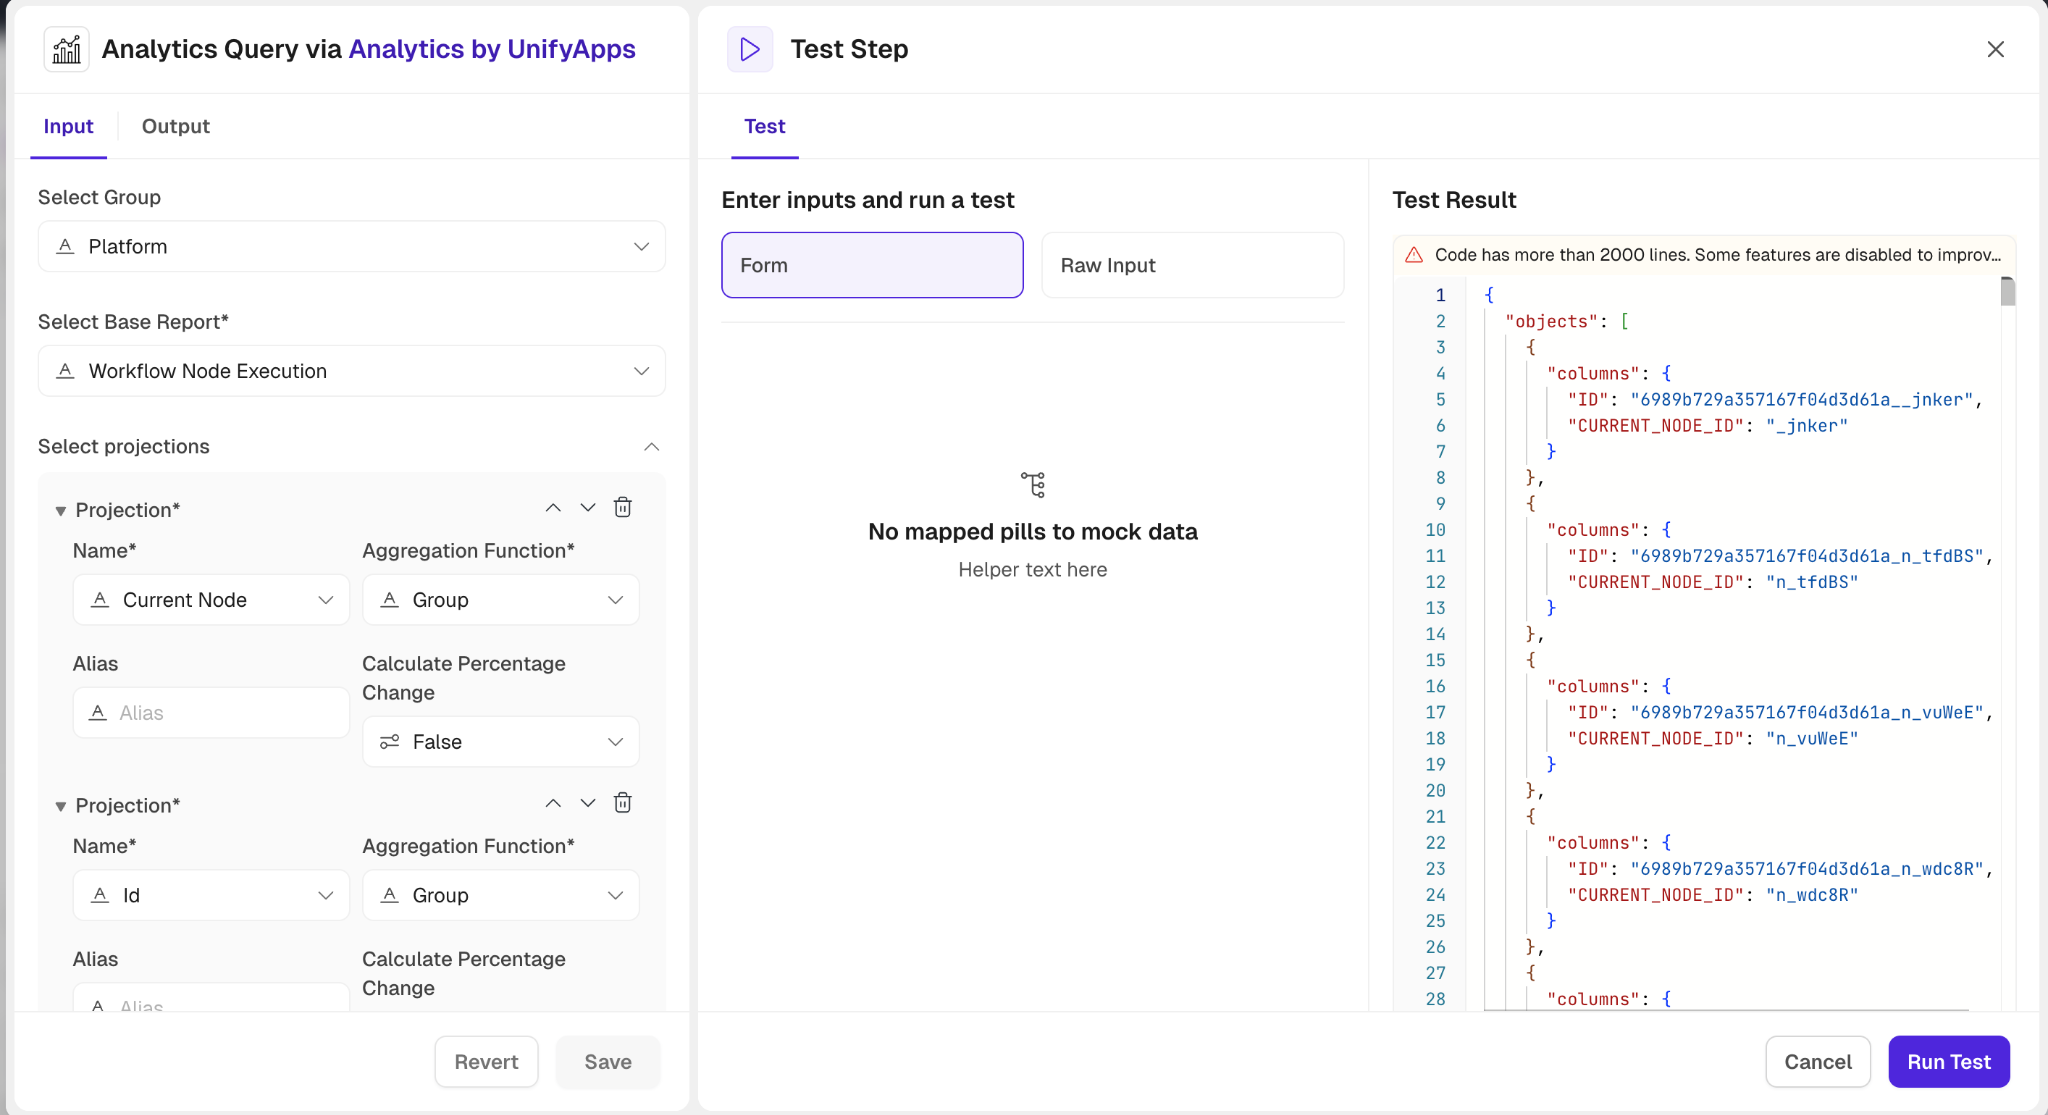2048x1115 pixels.
Task: Collapse the first Projection disclosure triangle
Action: 60,511
